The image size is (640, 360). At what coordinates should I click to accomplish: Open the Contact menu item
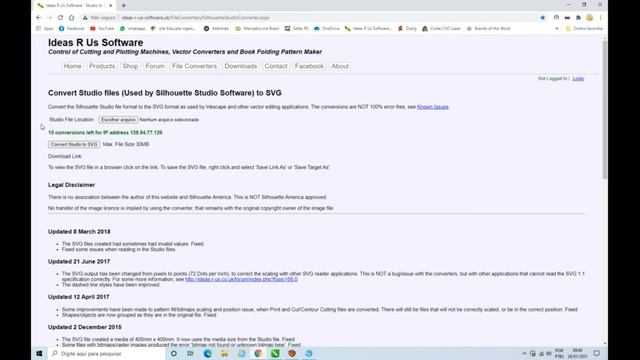tap(276, 66)
